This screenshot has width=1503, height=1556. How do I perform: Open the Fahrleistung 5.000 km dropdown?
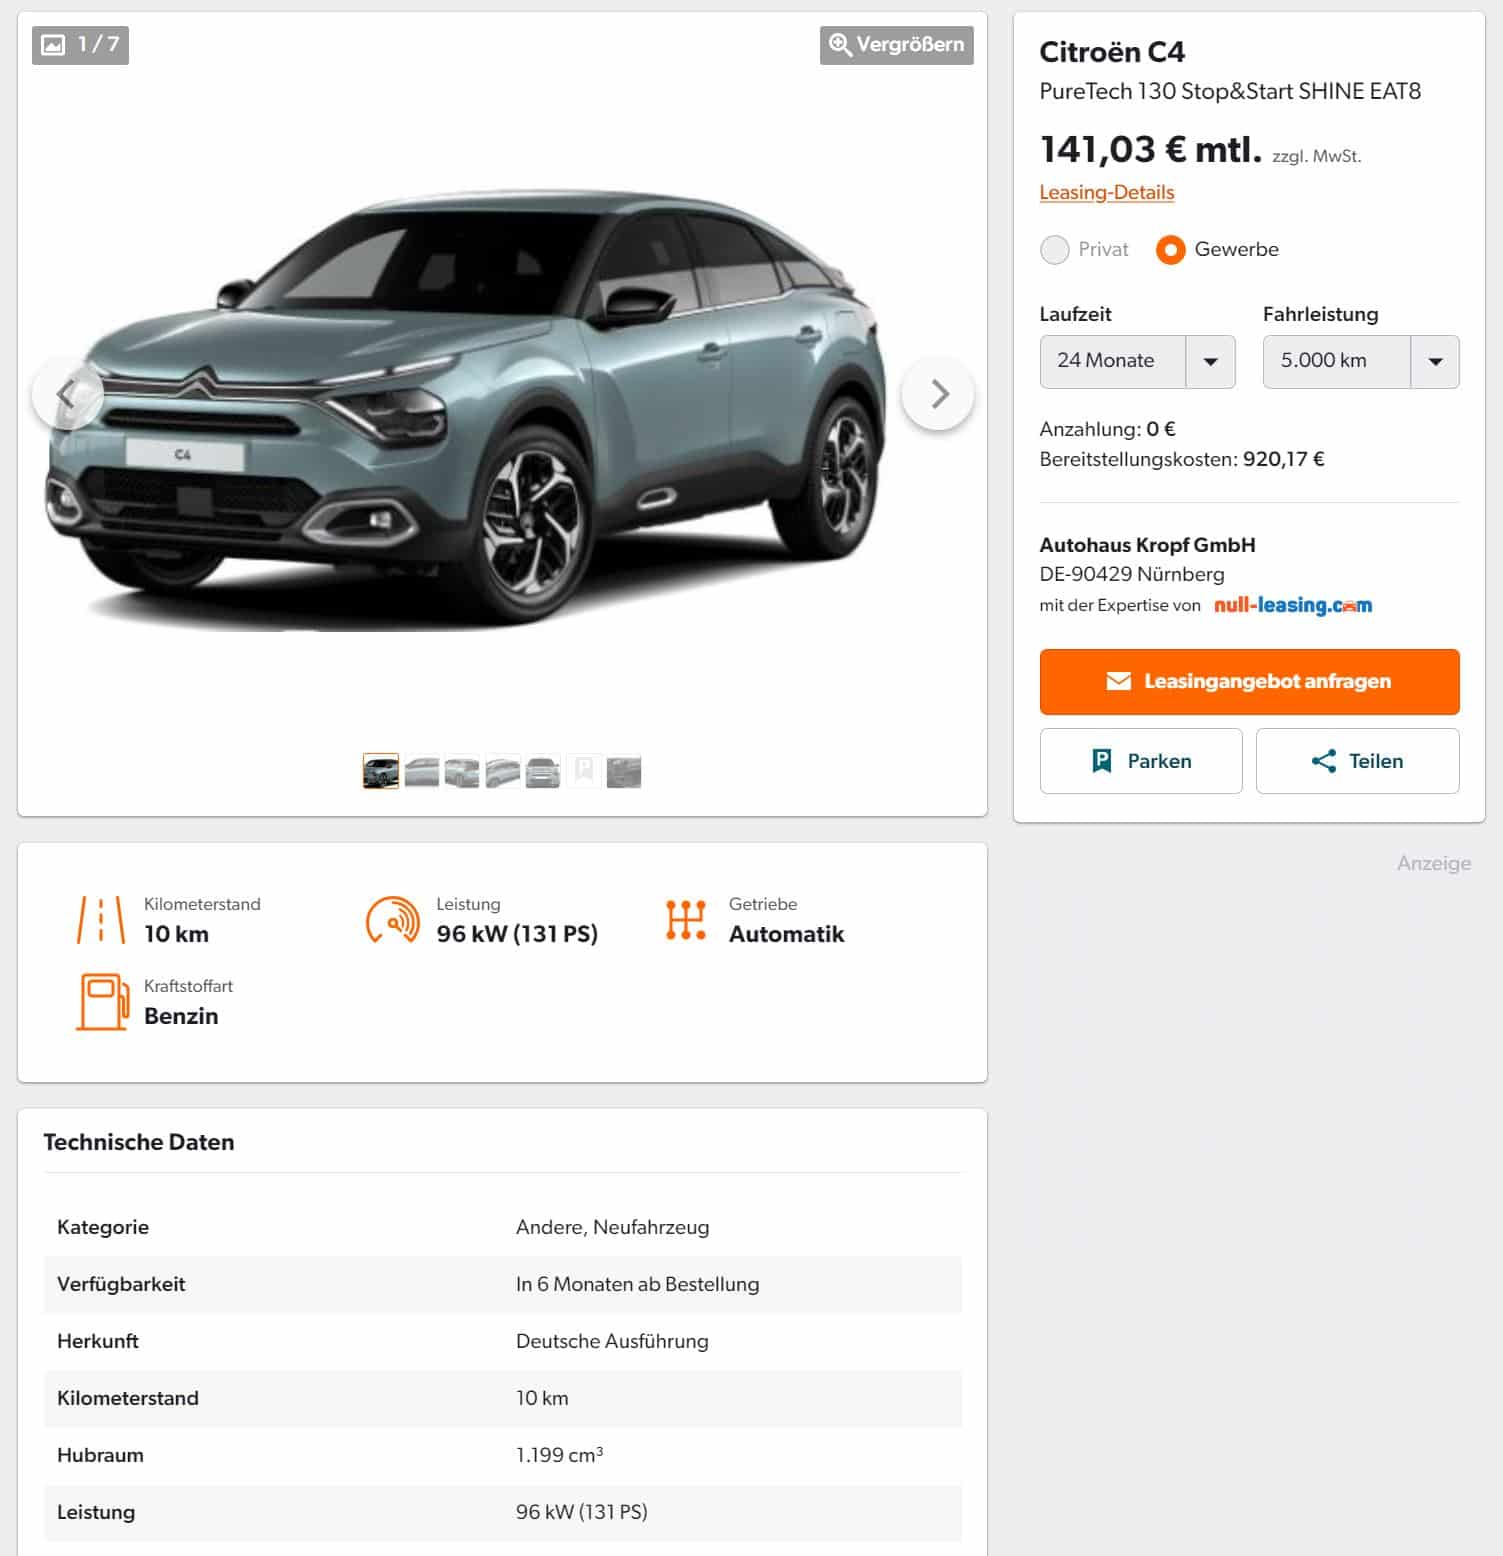click(x=1360, y=362)
